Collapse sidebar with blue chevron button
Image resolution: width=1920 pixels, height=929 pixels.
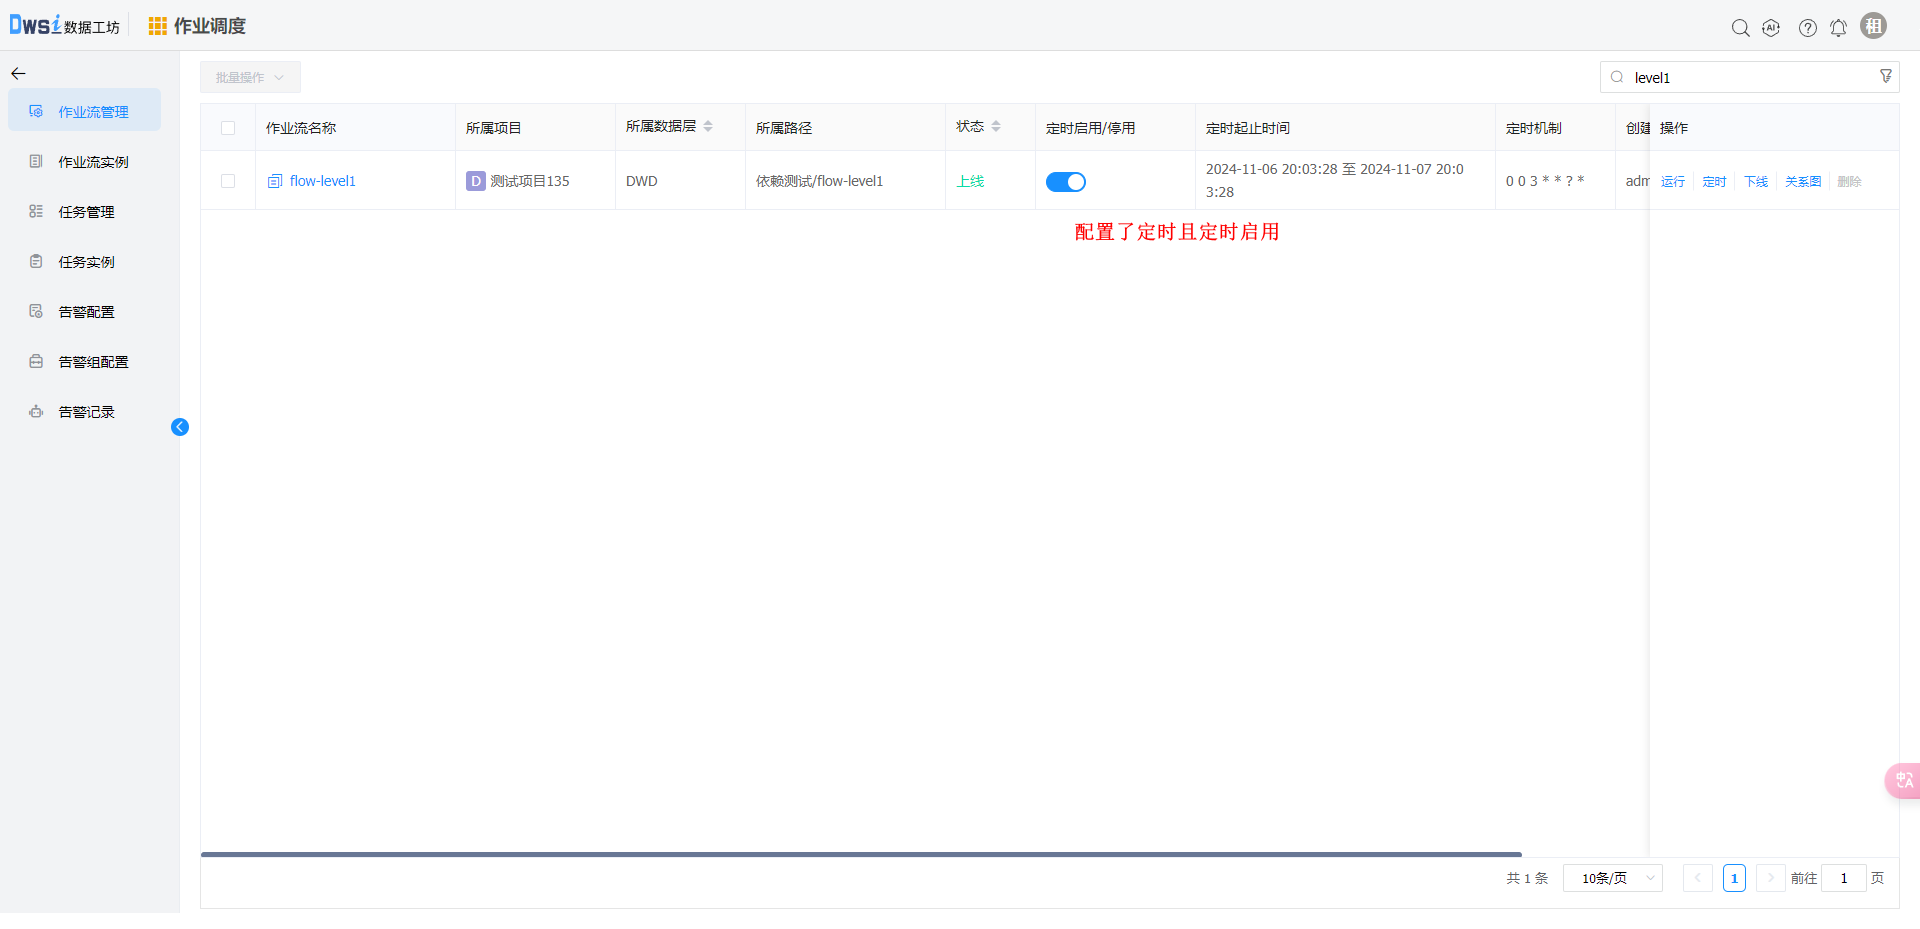[x=180, y=427]
